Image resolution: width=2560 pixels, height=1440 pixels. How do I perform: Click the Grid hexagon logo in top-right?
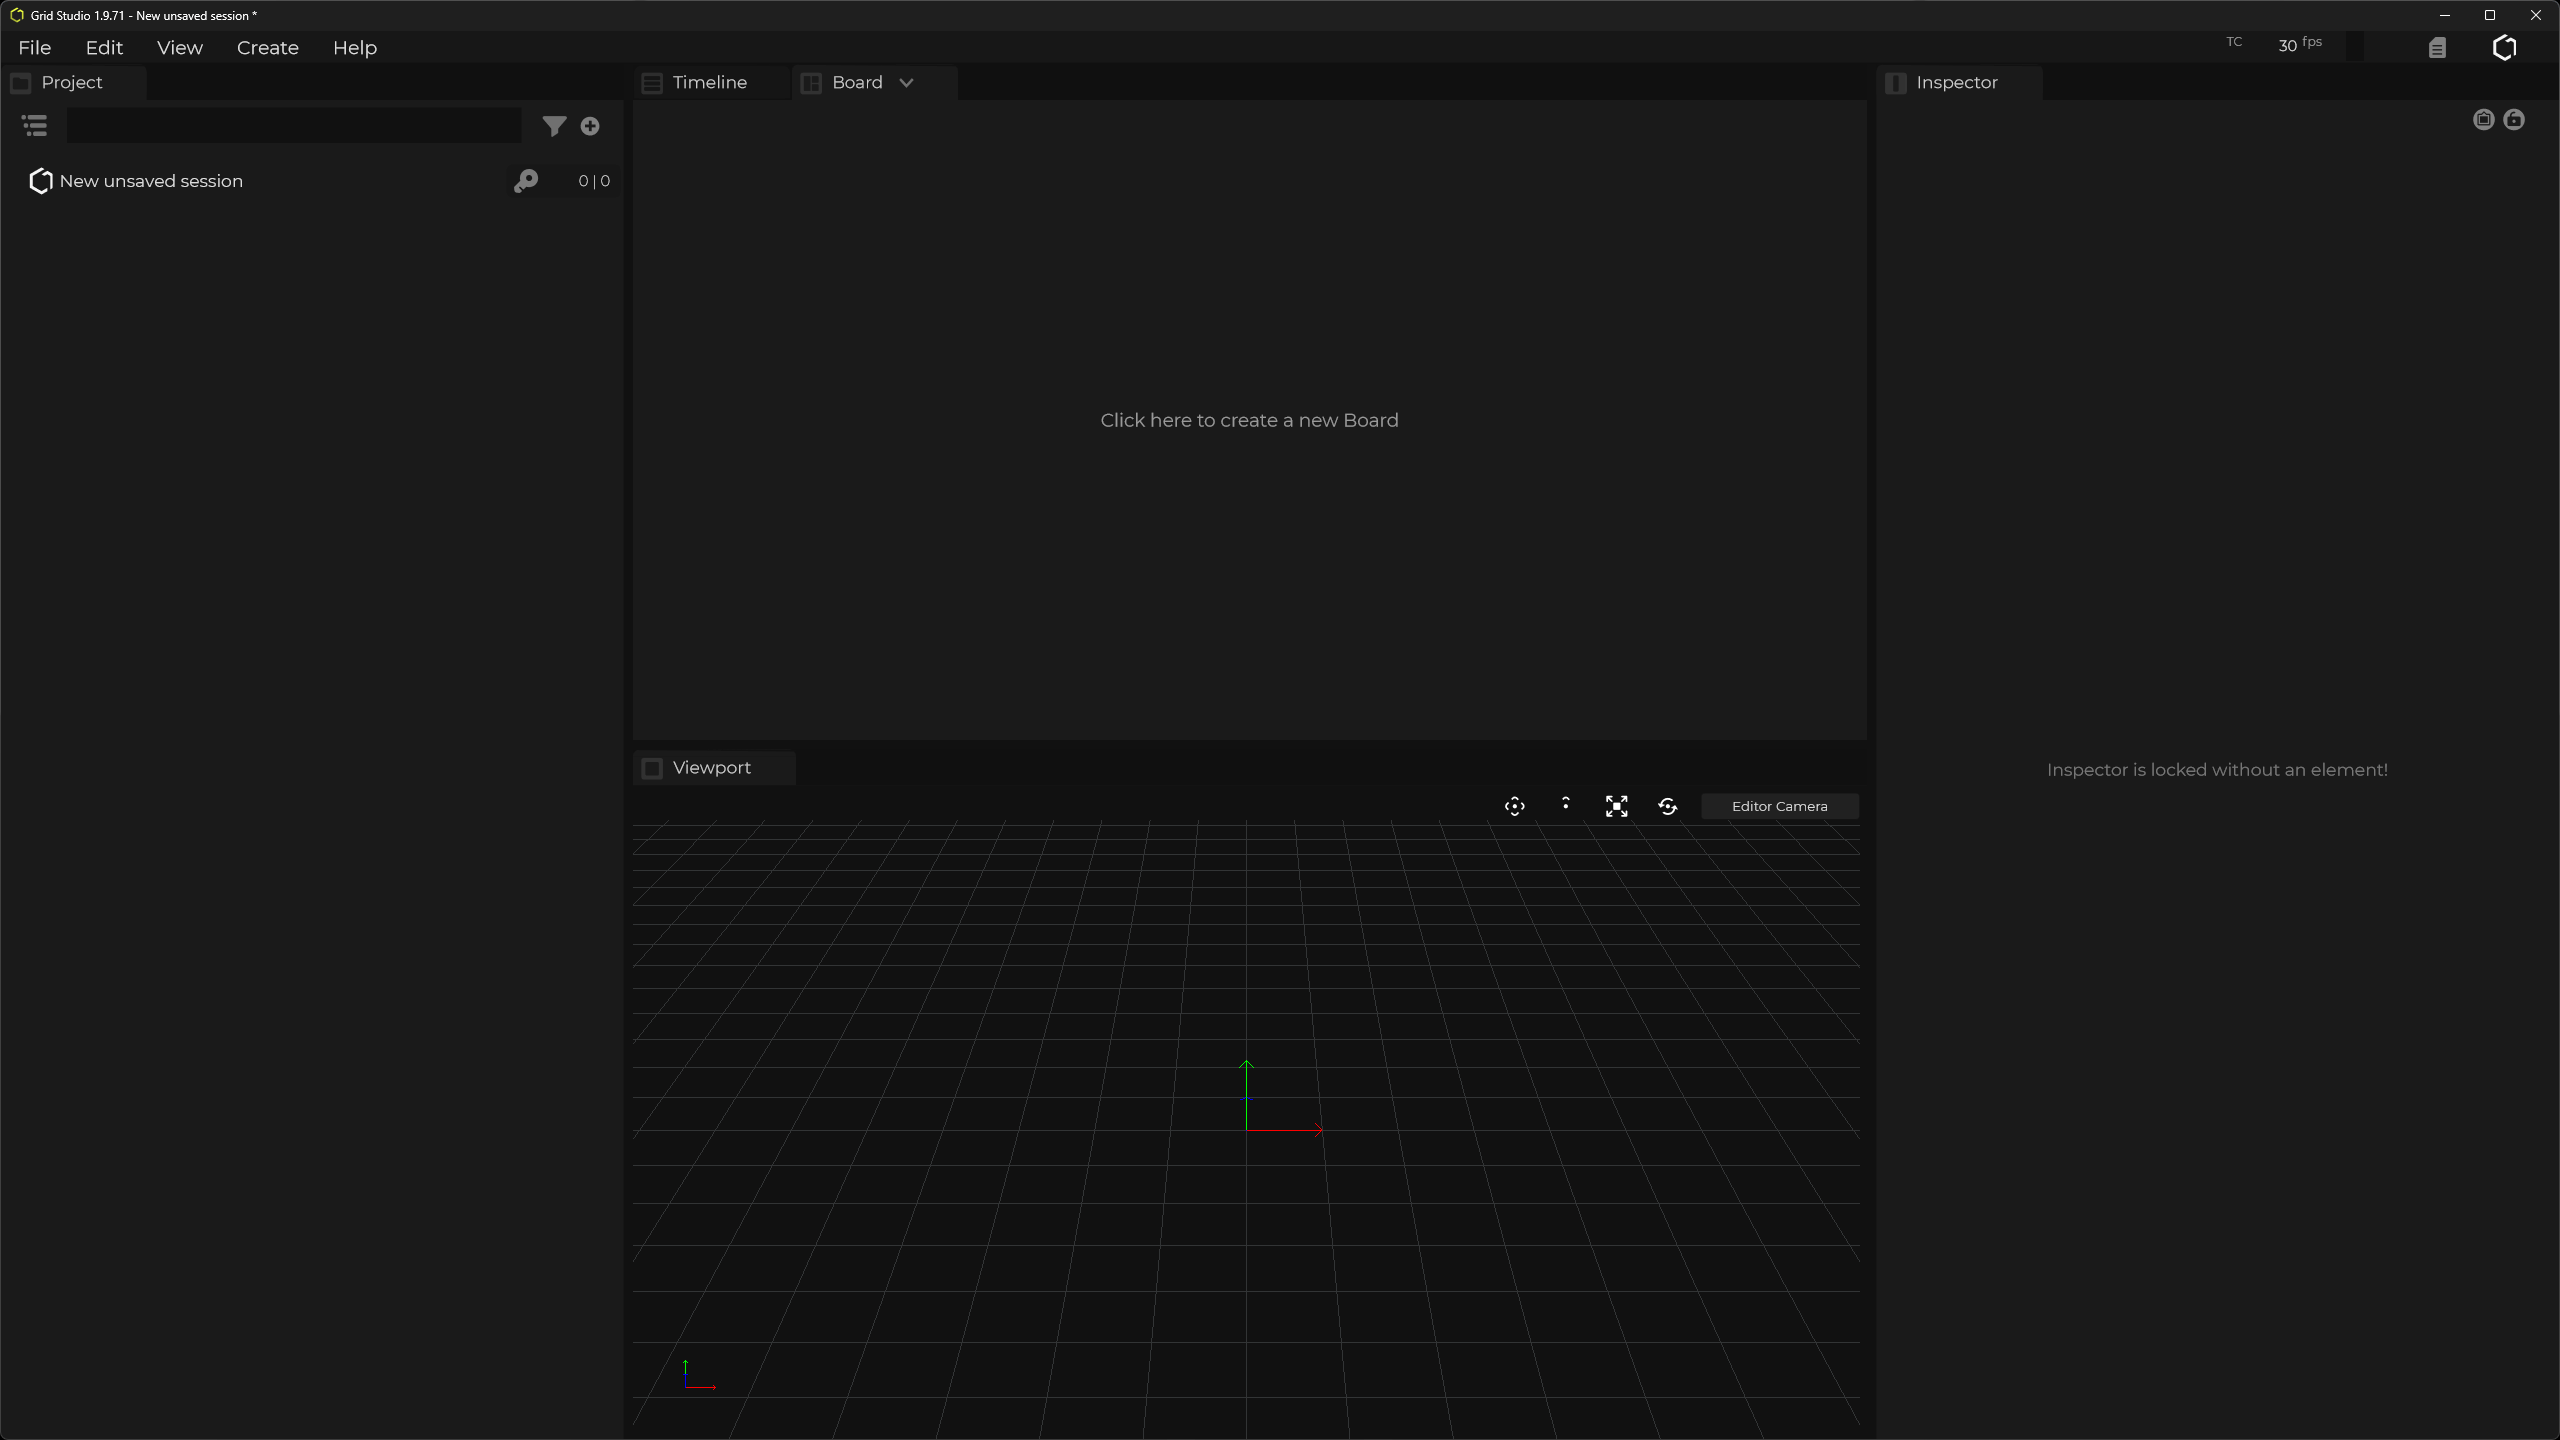coord(2504,48)
